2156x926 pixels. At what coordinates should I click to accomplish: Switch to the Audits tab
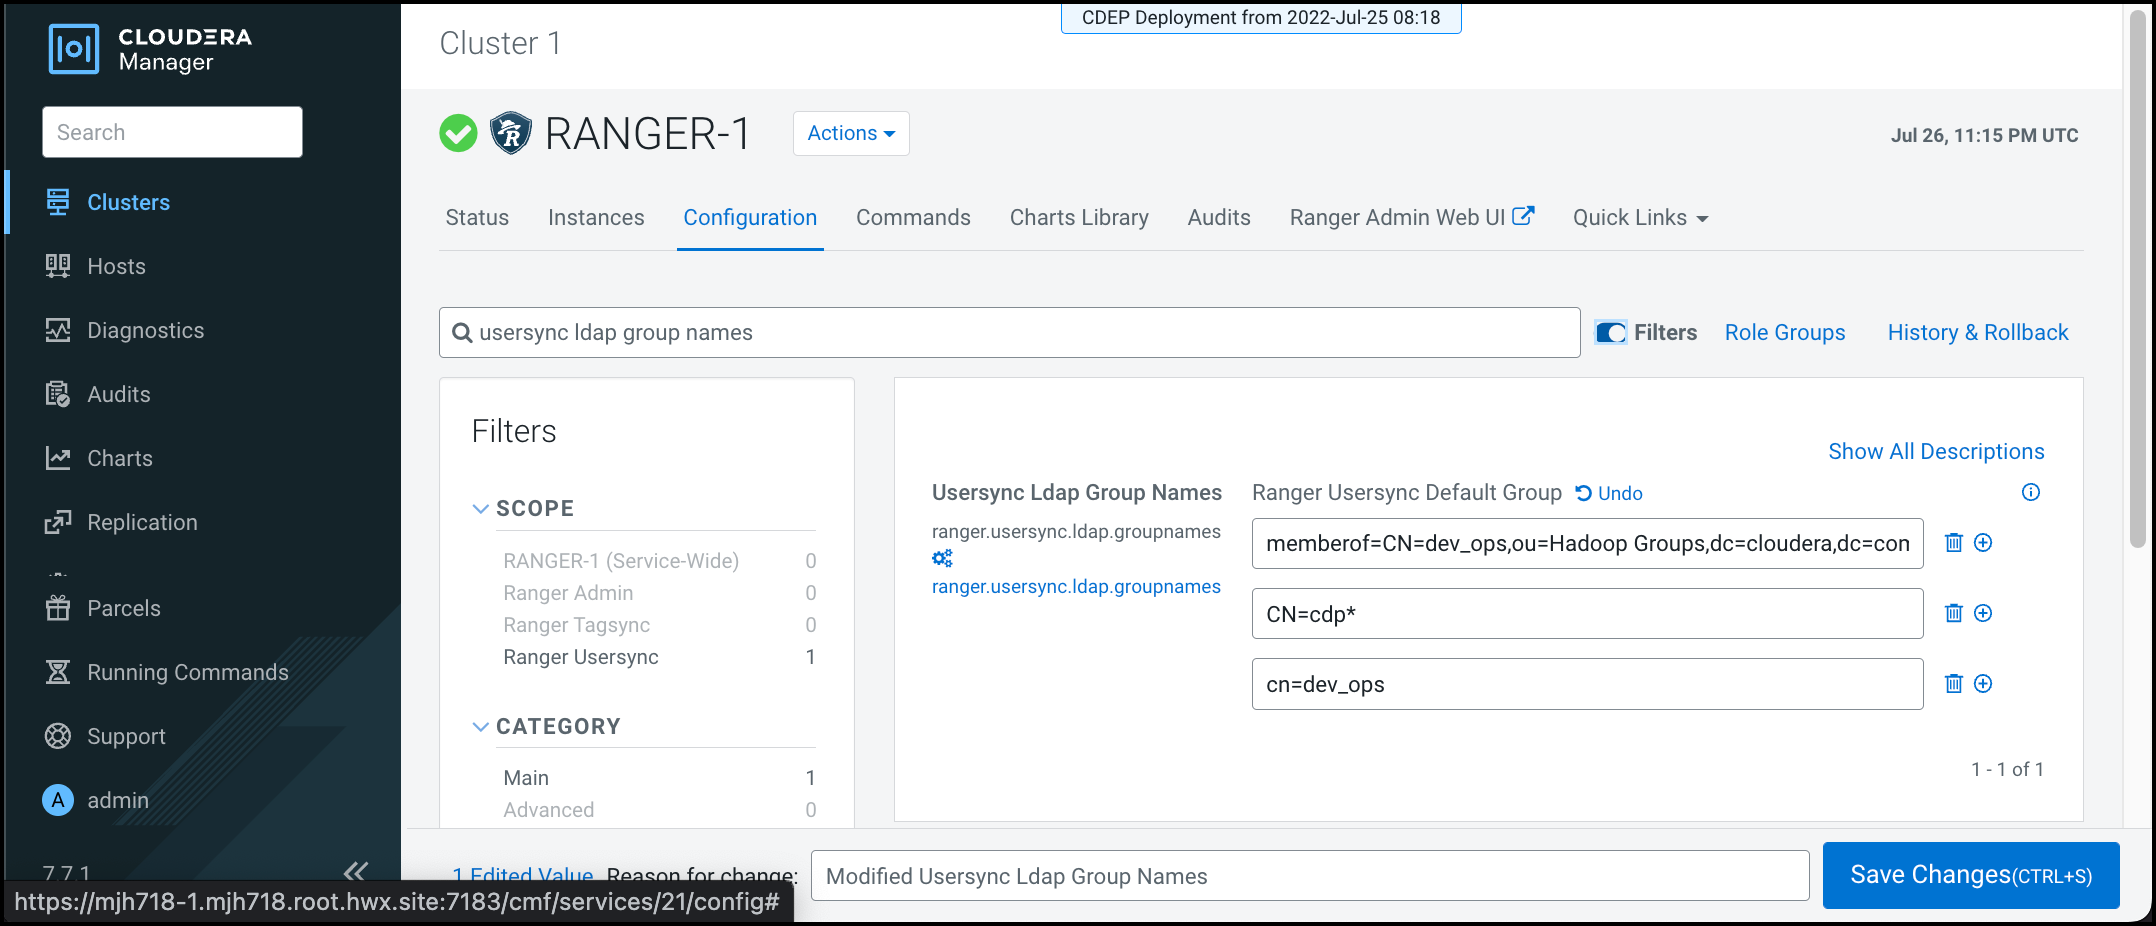point(1218,217)
